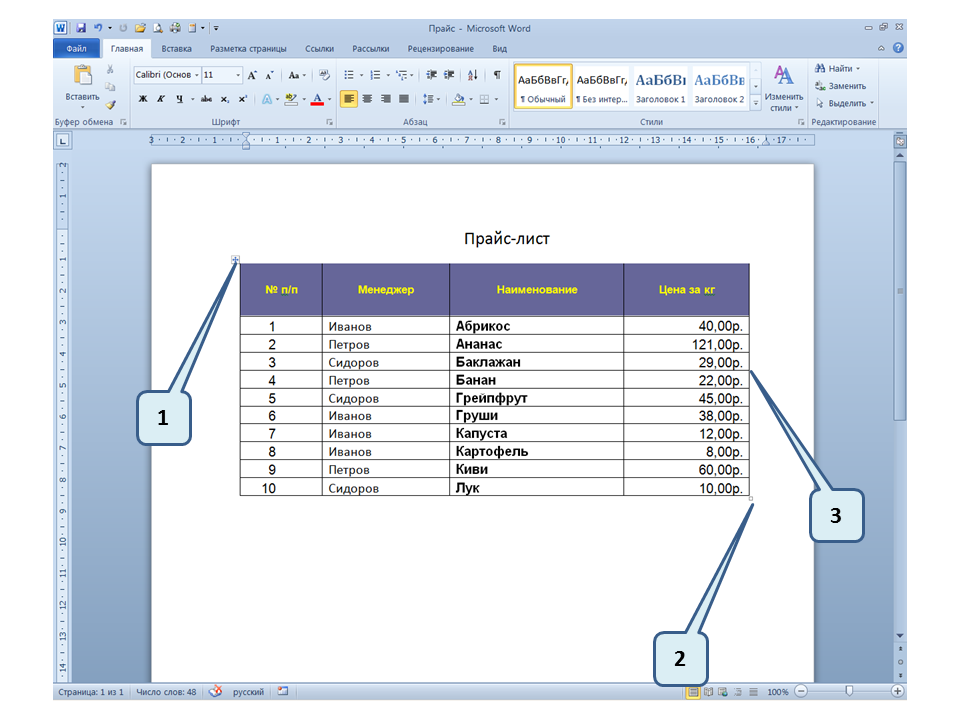Toggle show paragraph marks (¶)
Viewport: 960px width, 720px height.
click(x=497, y=75)
